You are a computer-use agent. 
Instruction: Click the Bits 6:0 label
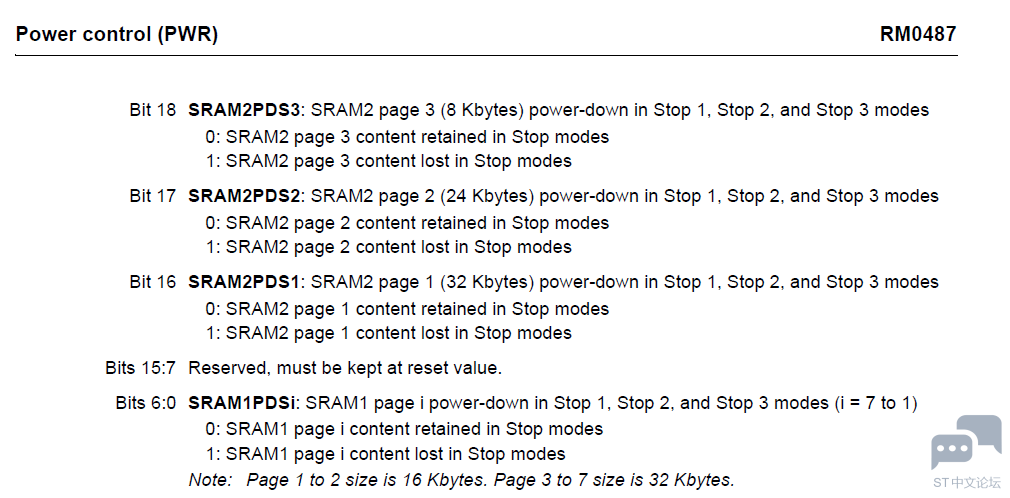coord(145,403)
